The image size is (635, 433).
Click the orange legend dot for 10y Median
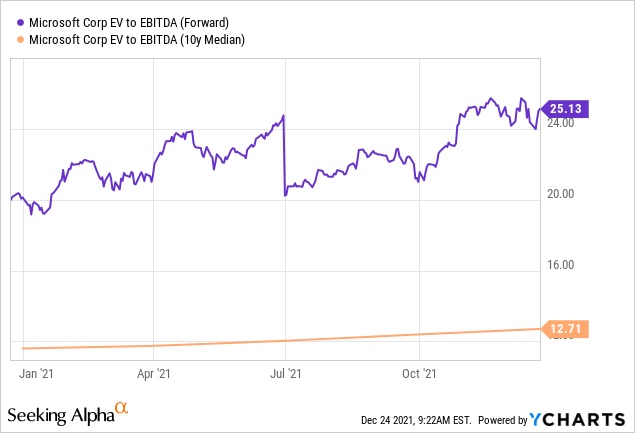coord(21,39)
